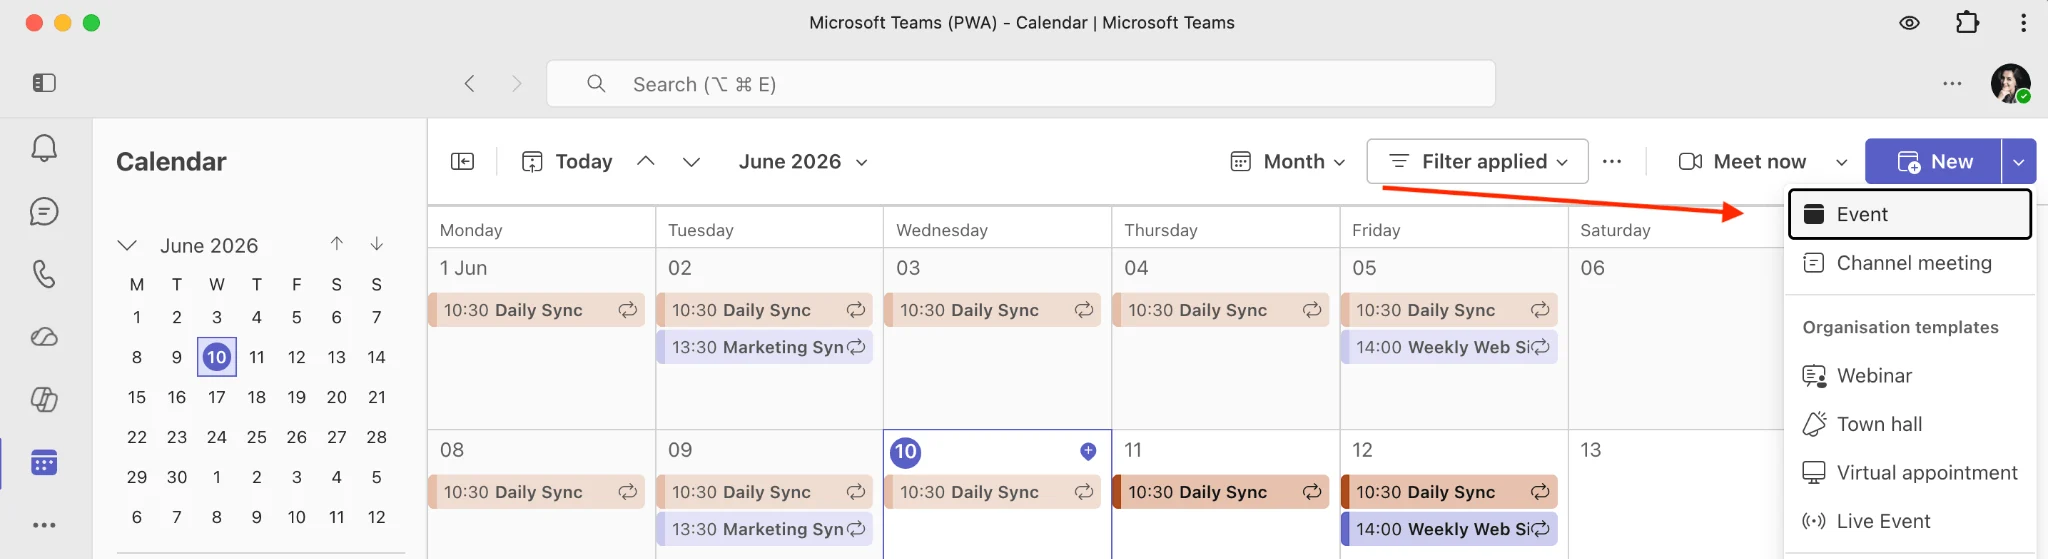Collapse the mini calendar June 2026 chevron
This screenshot has width=2048, height=559.
pos(127,245)
